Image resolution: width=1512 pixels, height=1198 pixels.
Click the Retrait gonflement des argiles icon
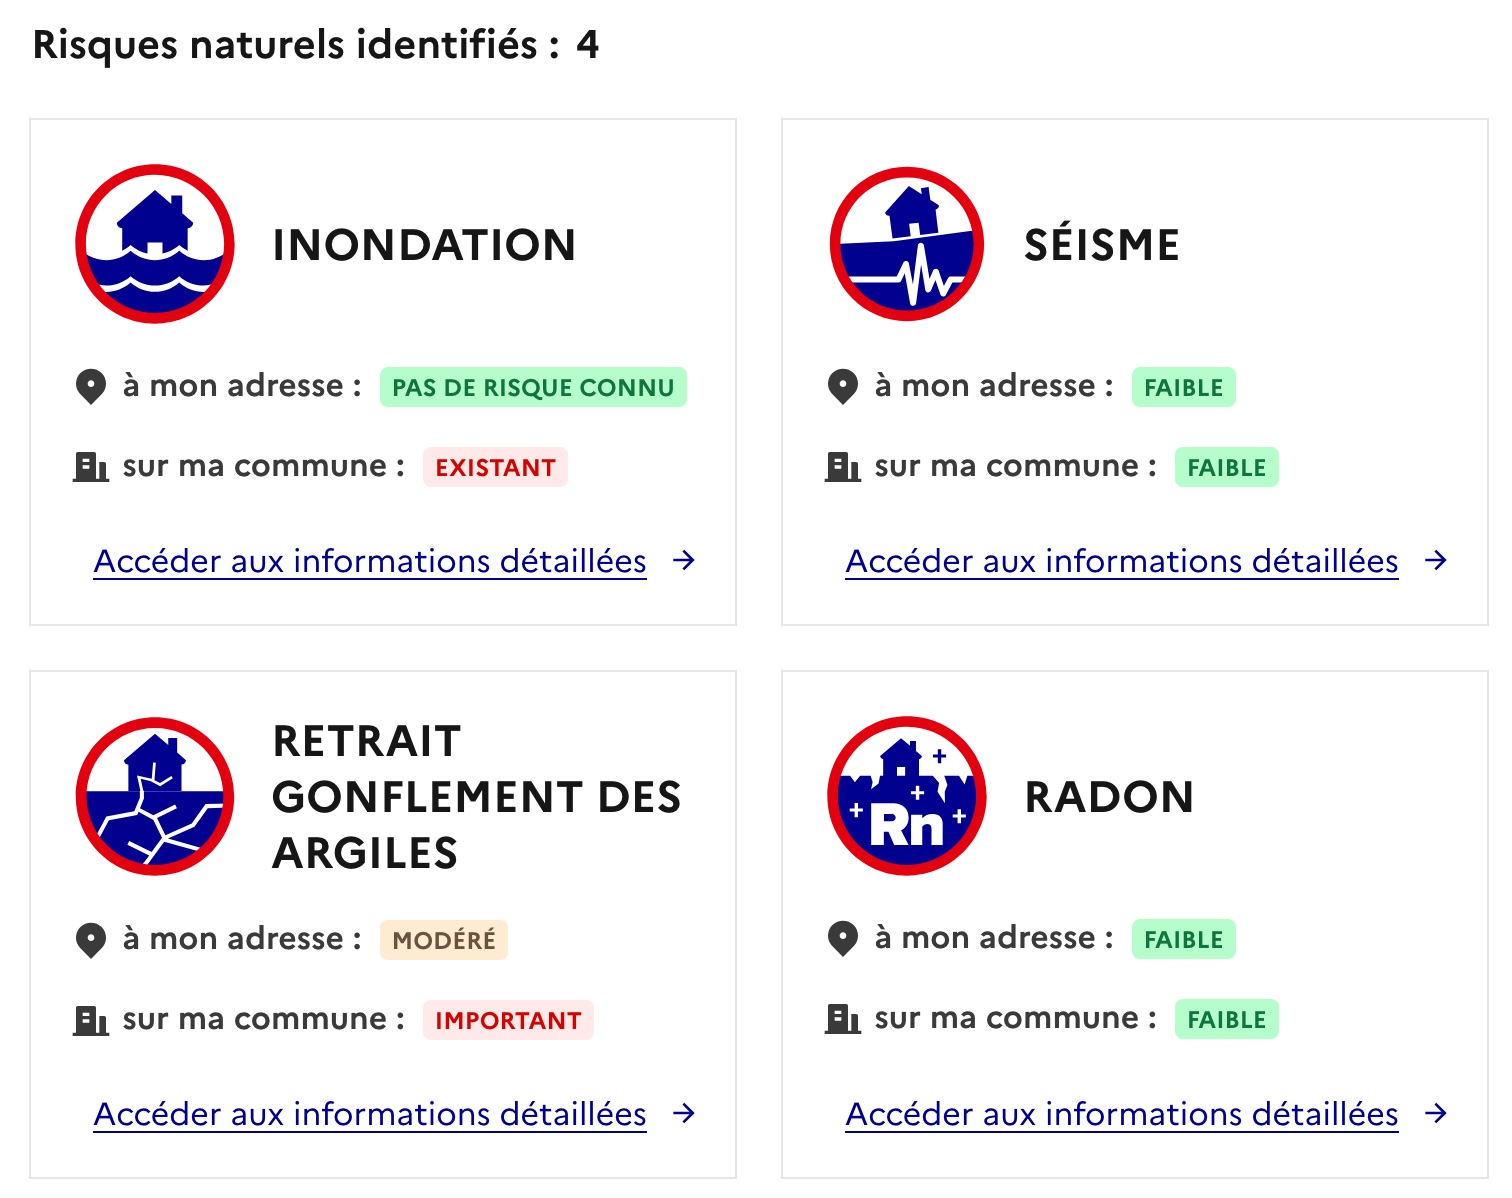(155, 797)
